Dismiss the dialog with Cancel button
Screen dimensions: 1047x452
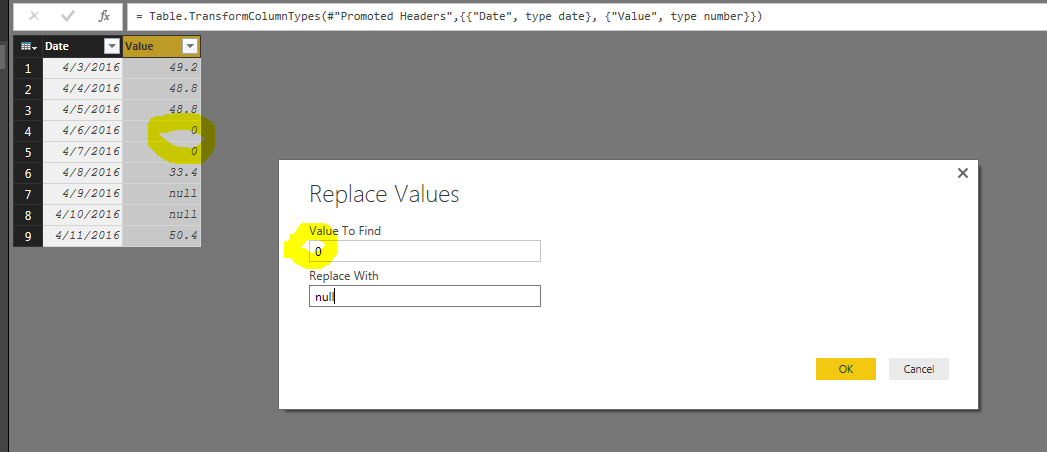click(918, 369)
